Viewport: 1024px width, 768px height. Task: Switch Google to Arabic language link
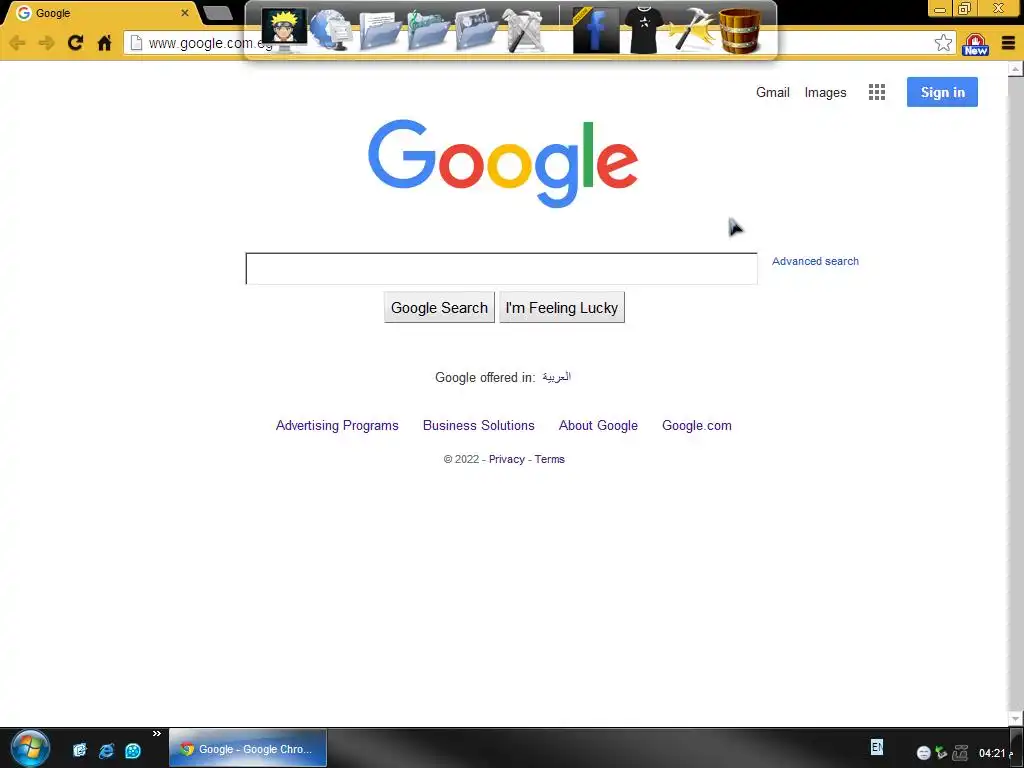556,377
